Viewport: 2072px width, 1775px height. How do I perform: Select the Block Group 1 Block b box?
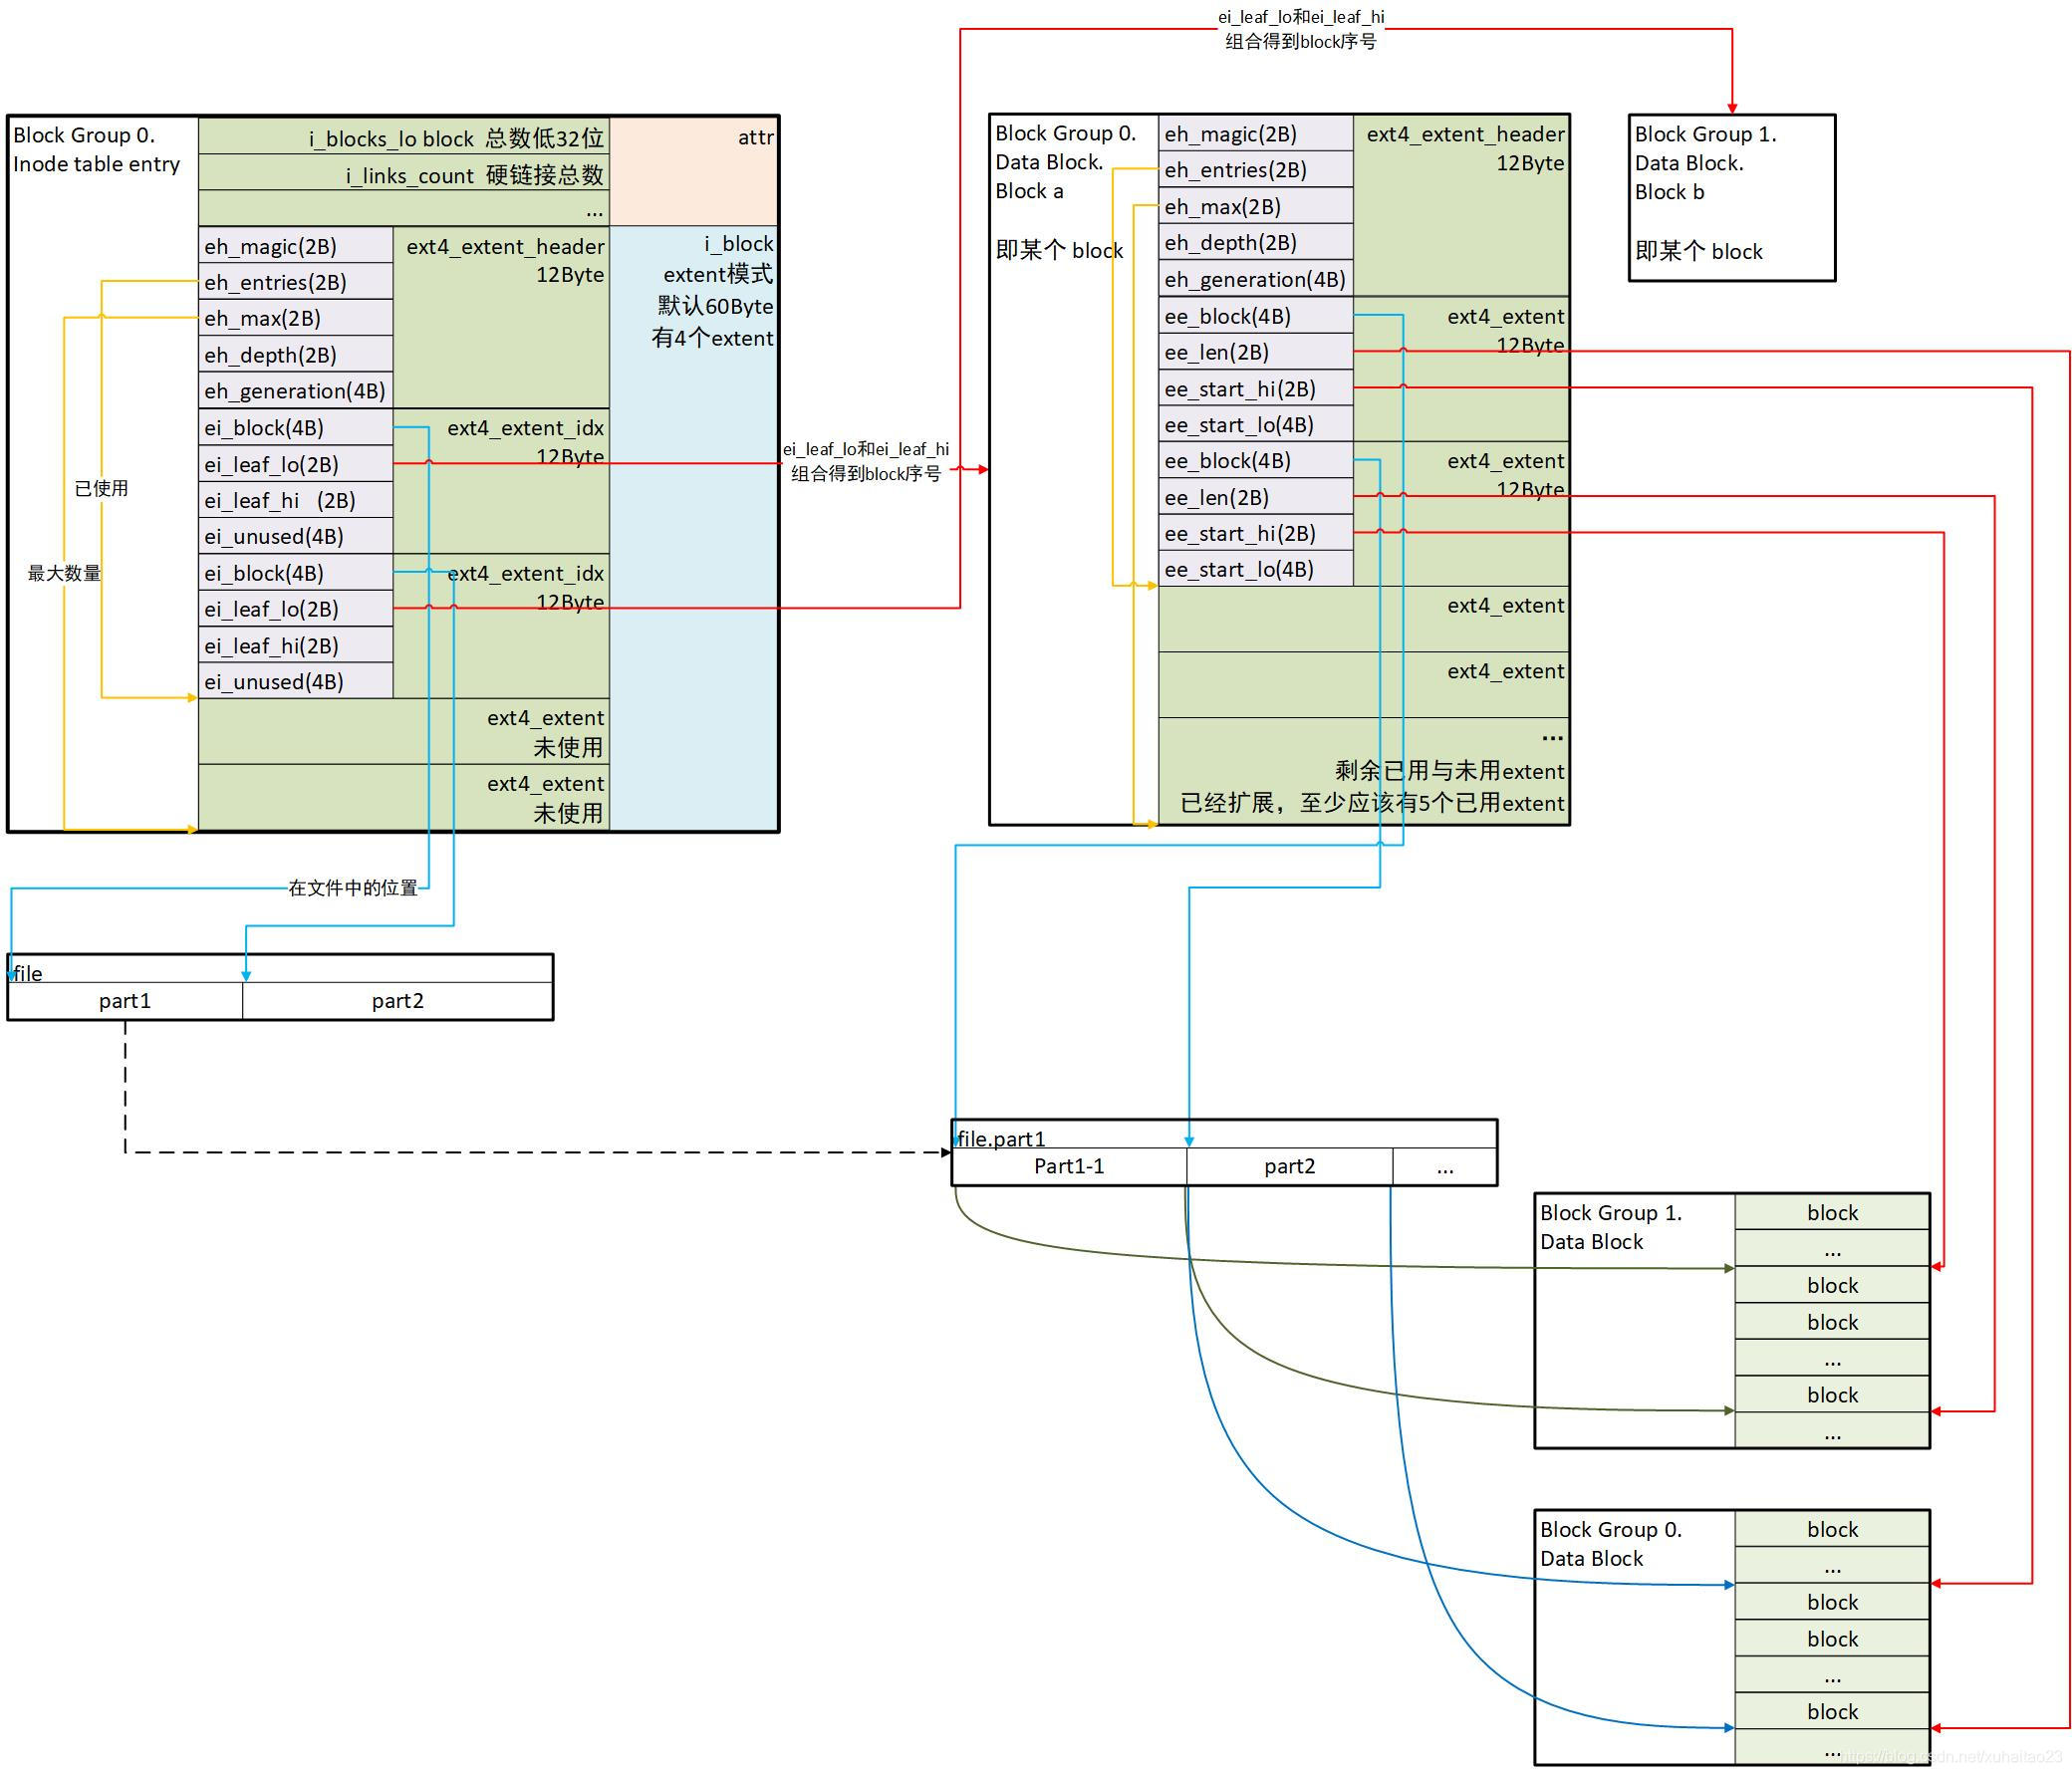point(1731,197)
